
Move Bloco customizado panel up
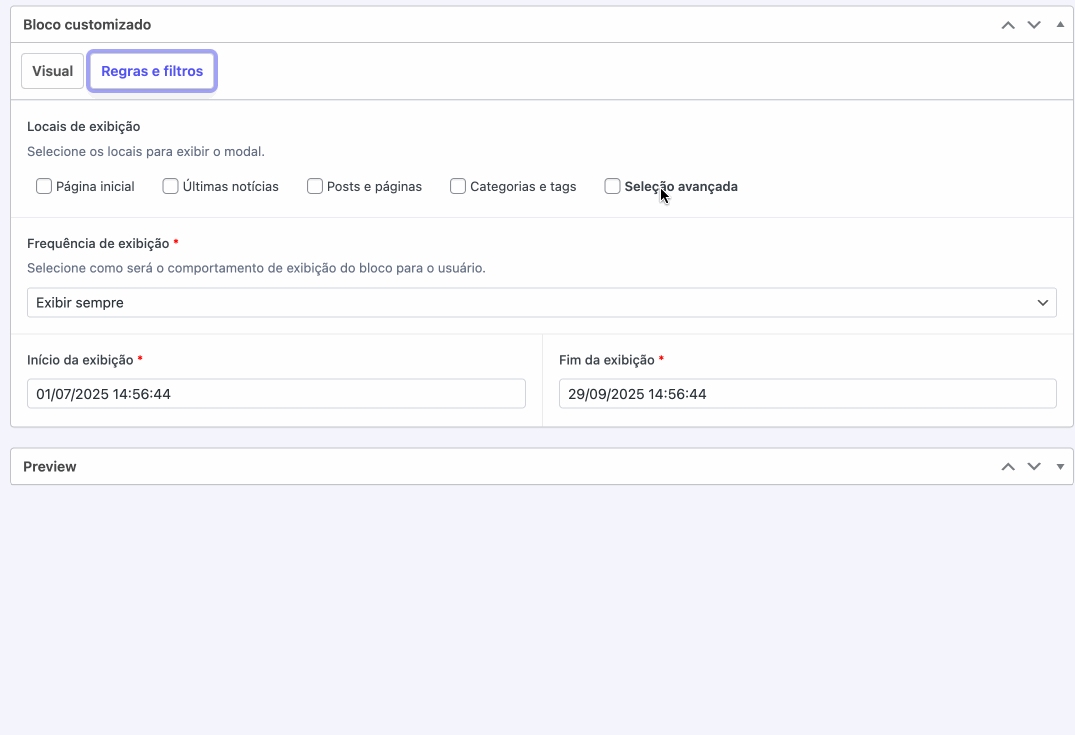pyautogui.click(x=1008, y=25)
